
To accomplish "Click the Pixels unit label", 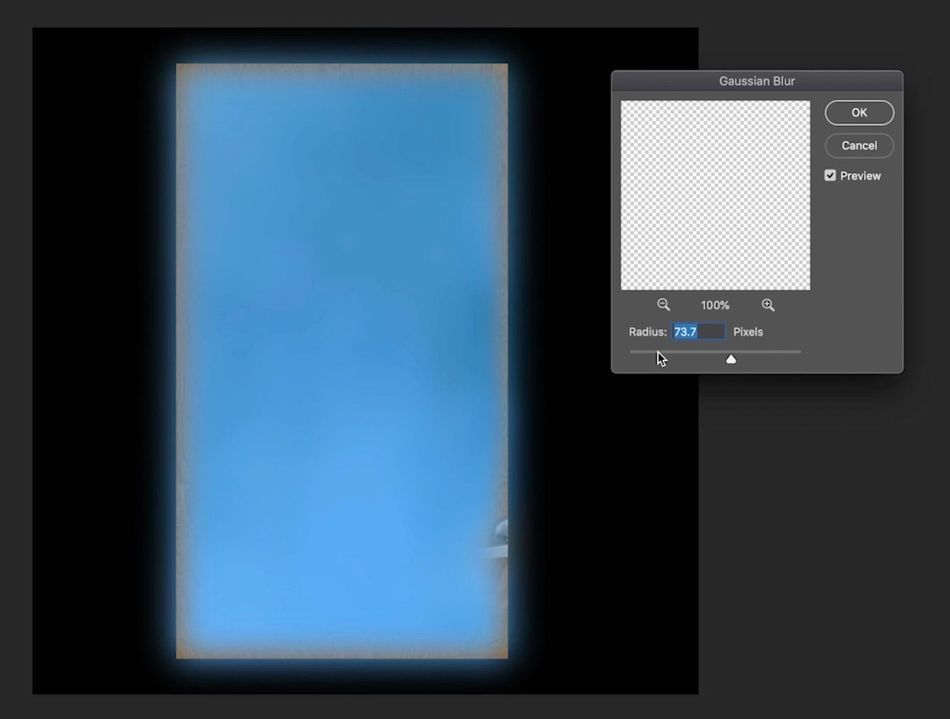I will pos(748,331).
